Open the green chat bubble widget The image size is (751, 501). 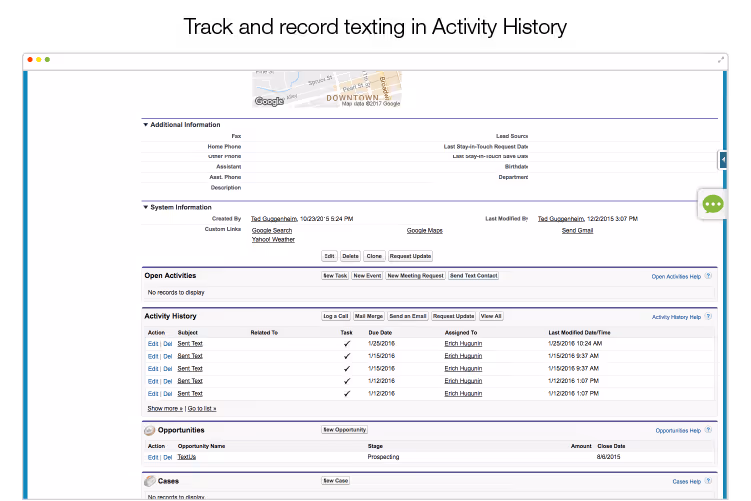[x=713, y=205]
